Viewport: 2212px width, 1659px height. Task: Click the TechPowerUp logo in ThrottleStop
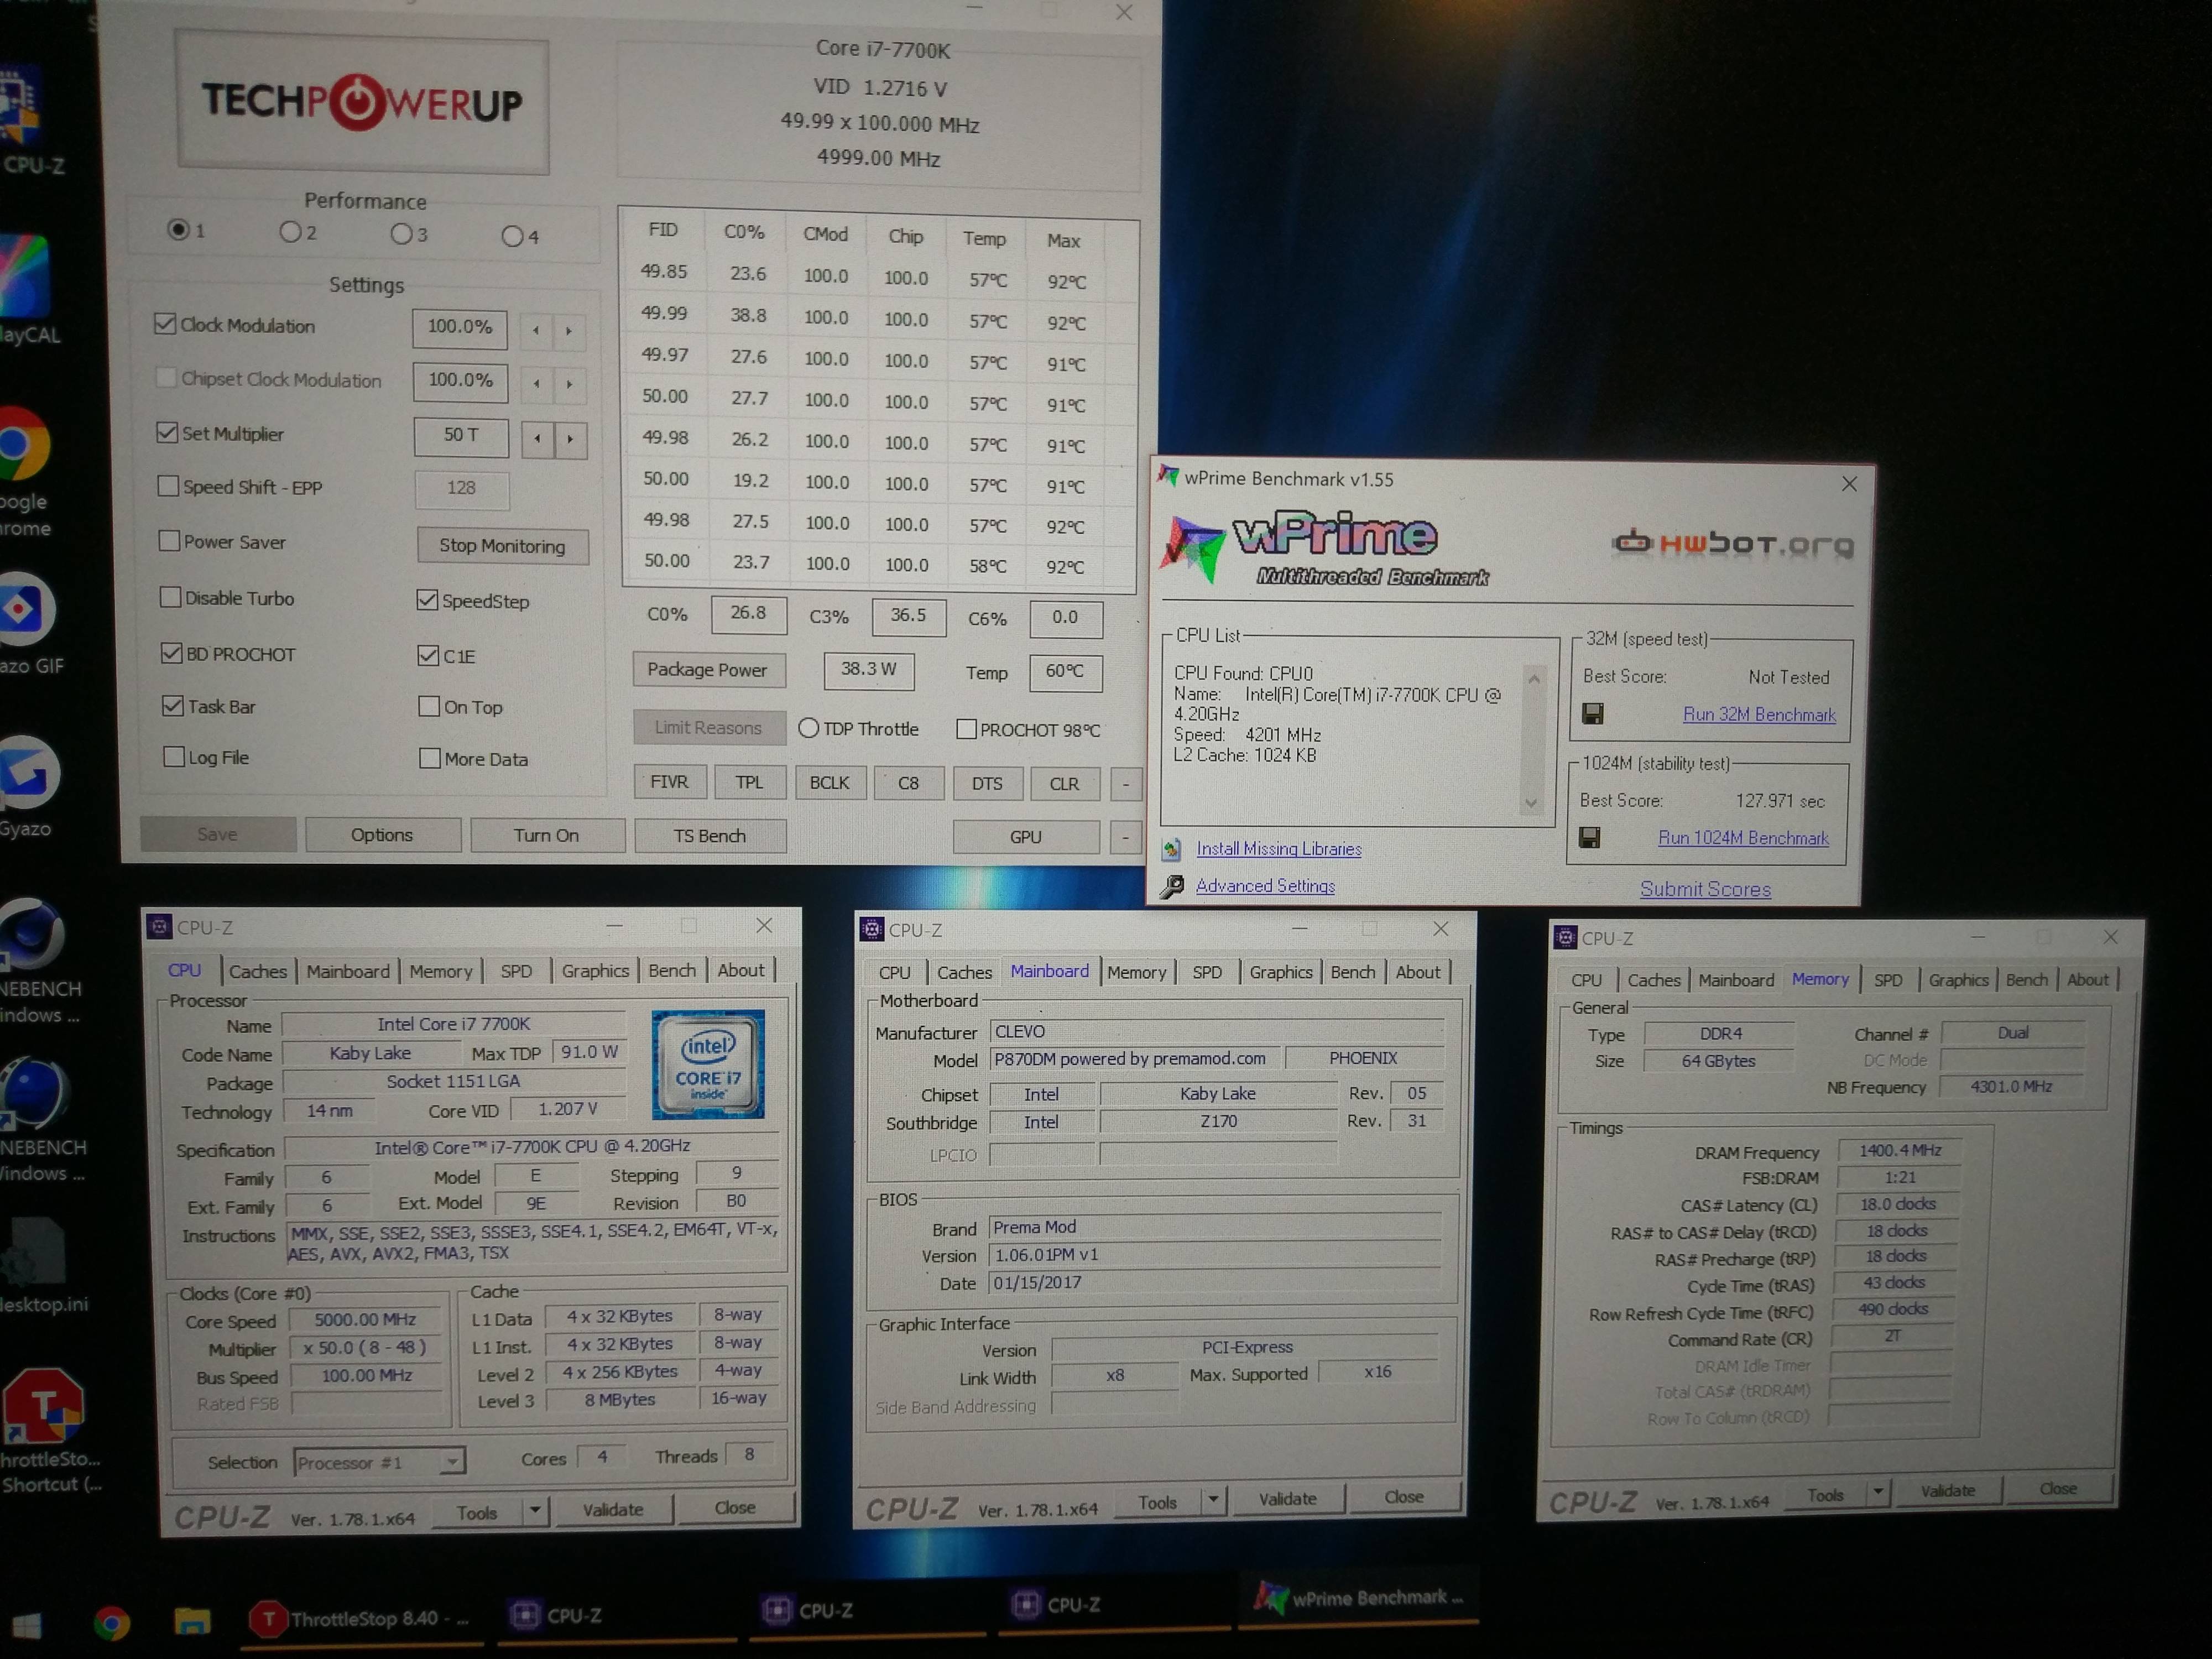pyautogui.click(x=363, y=103)
